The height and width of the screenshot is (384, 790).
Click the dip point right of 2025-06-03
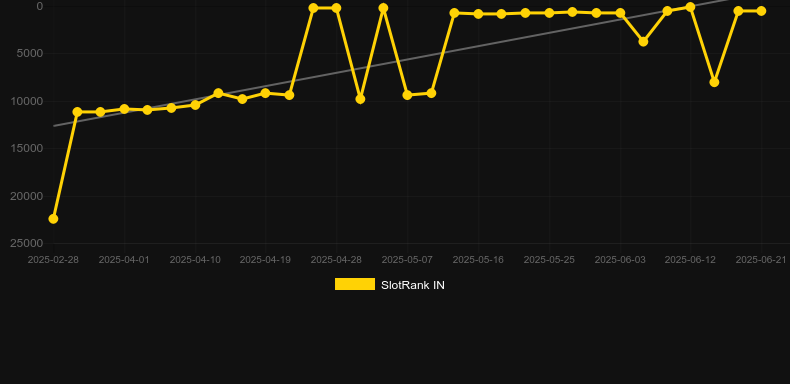coord(643,41)
